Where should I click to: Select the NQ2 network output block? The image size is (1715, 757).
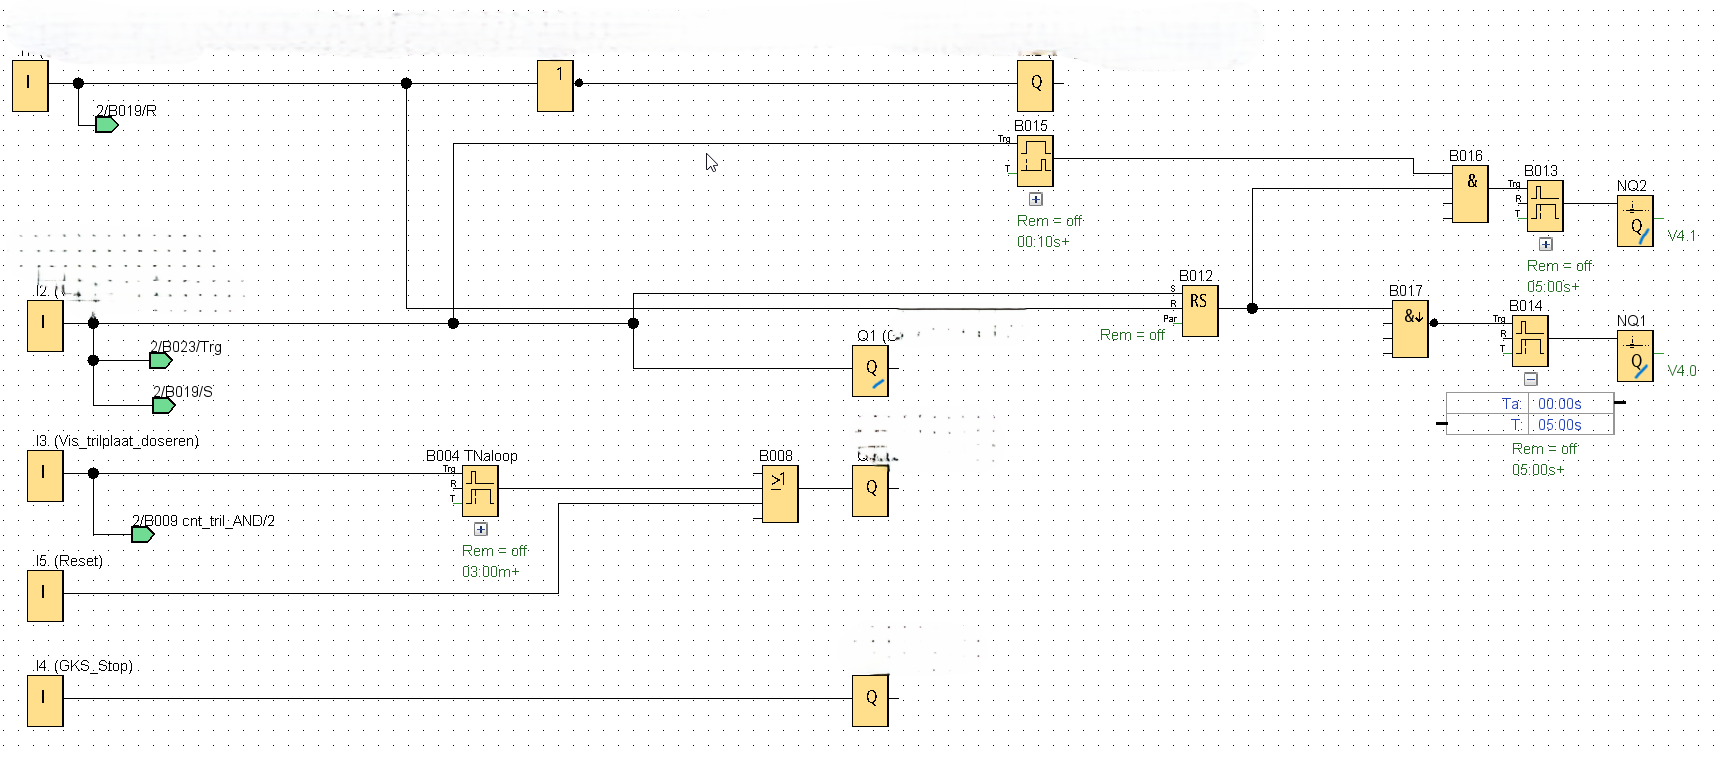click(1635, 221)
